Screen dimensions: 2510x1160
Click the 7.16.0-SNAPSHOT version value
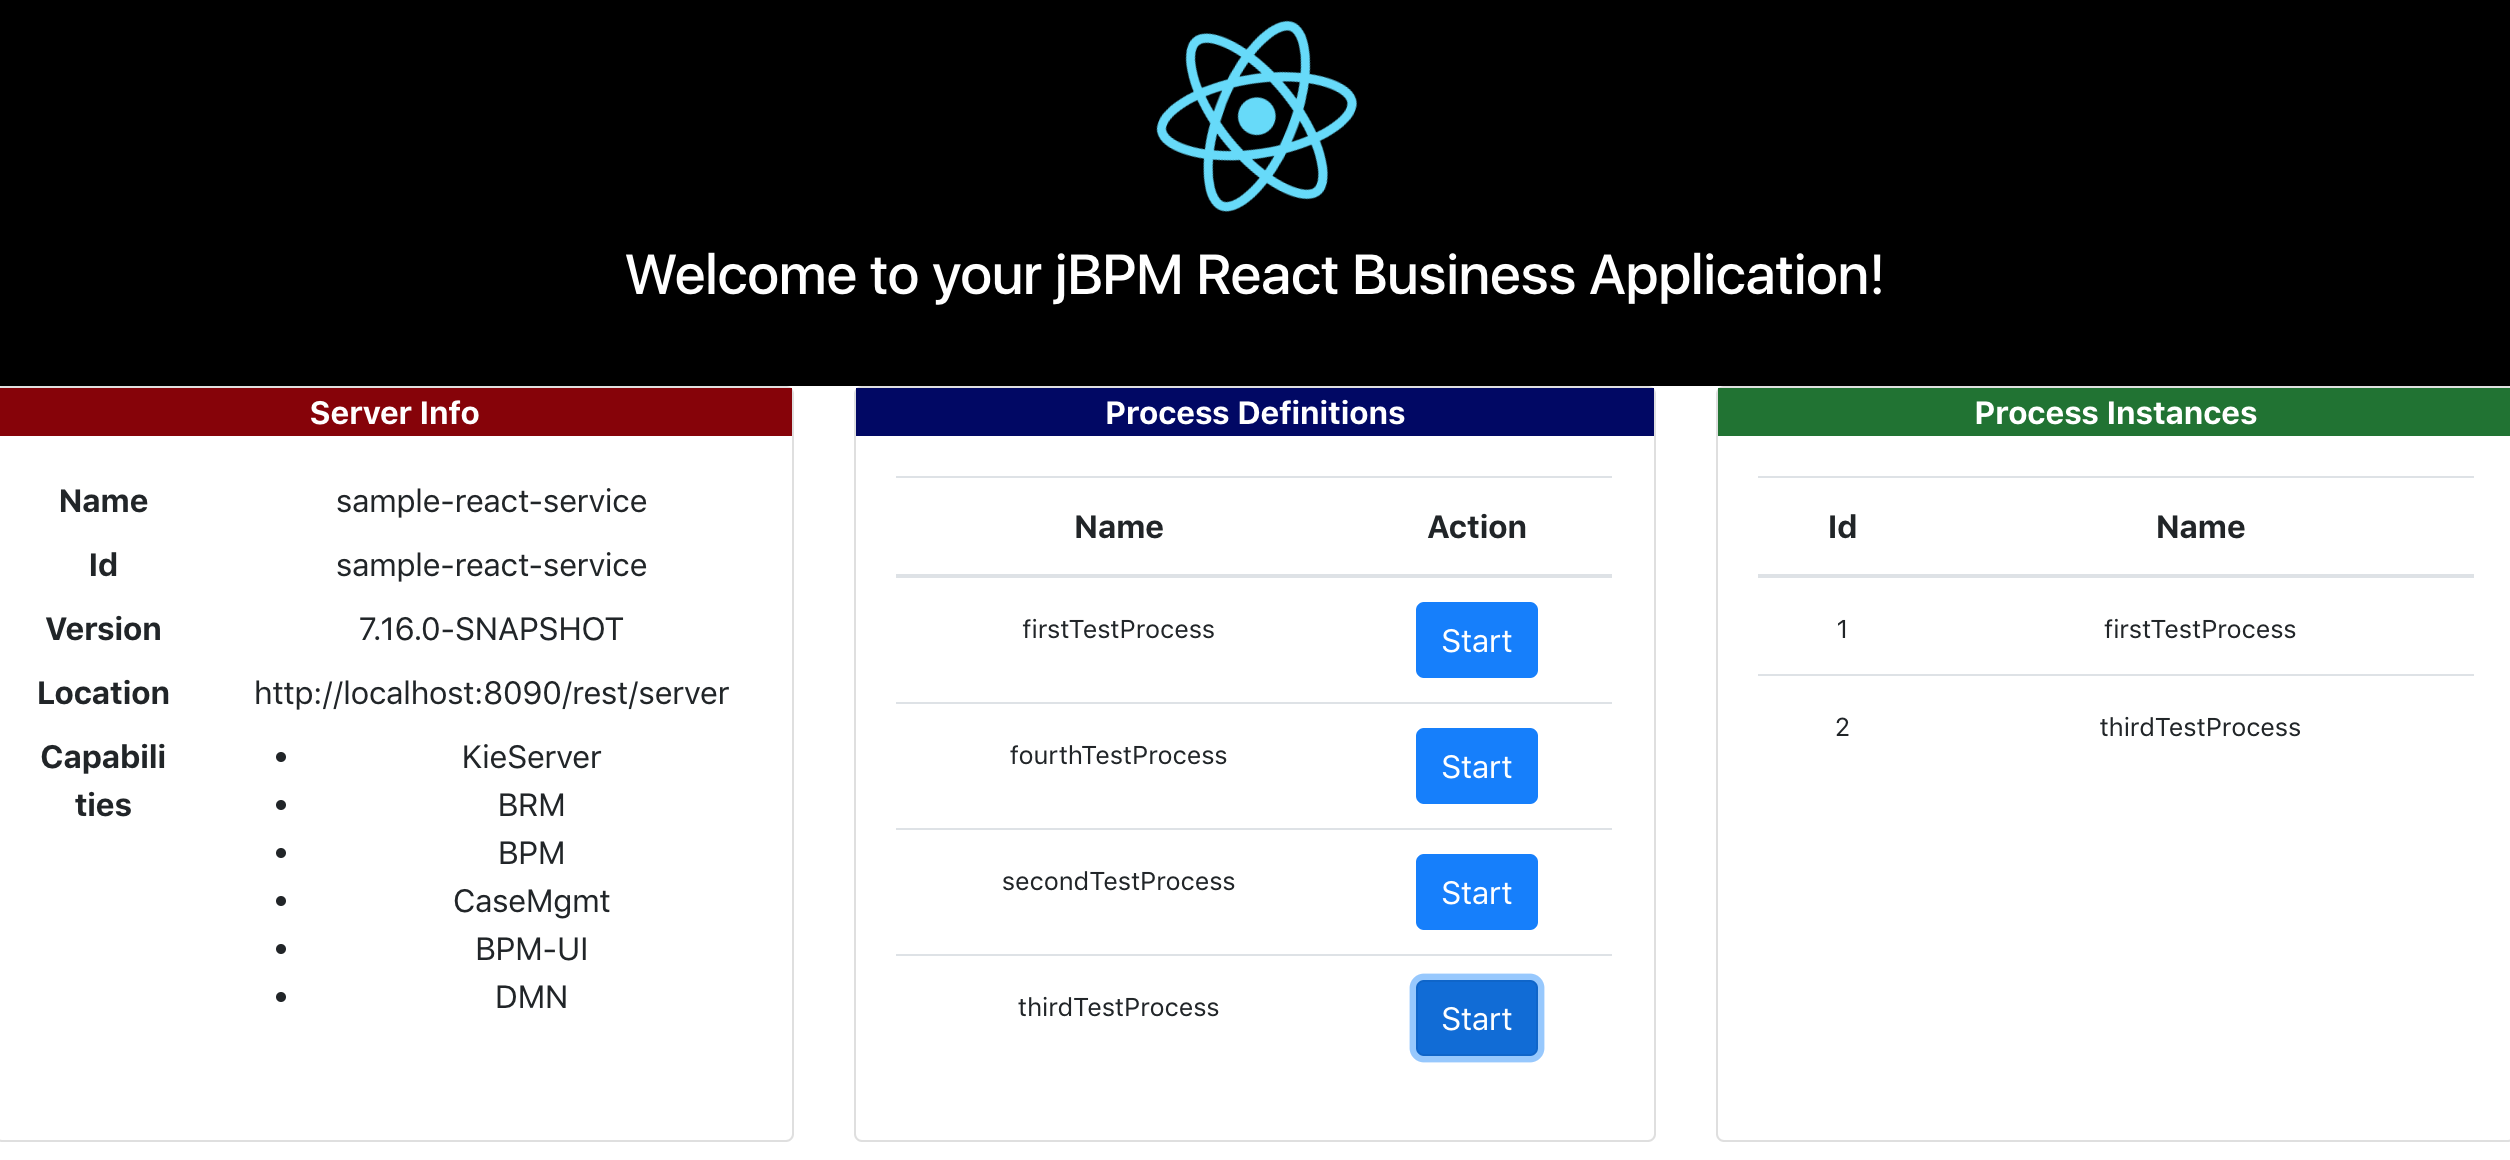click(491, 629)
